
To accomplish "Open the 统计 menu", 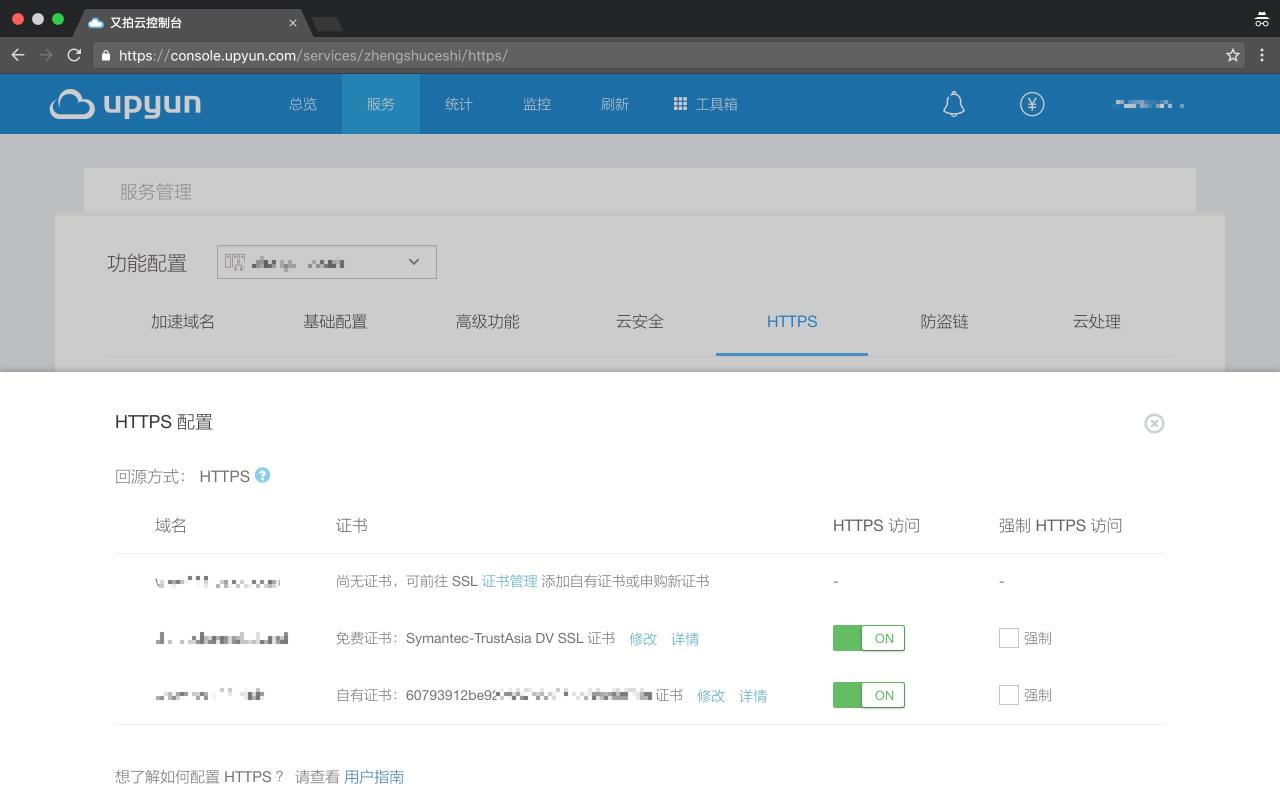I will [459, 104].
